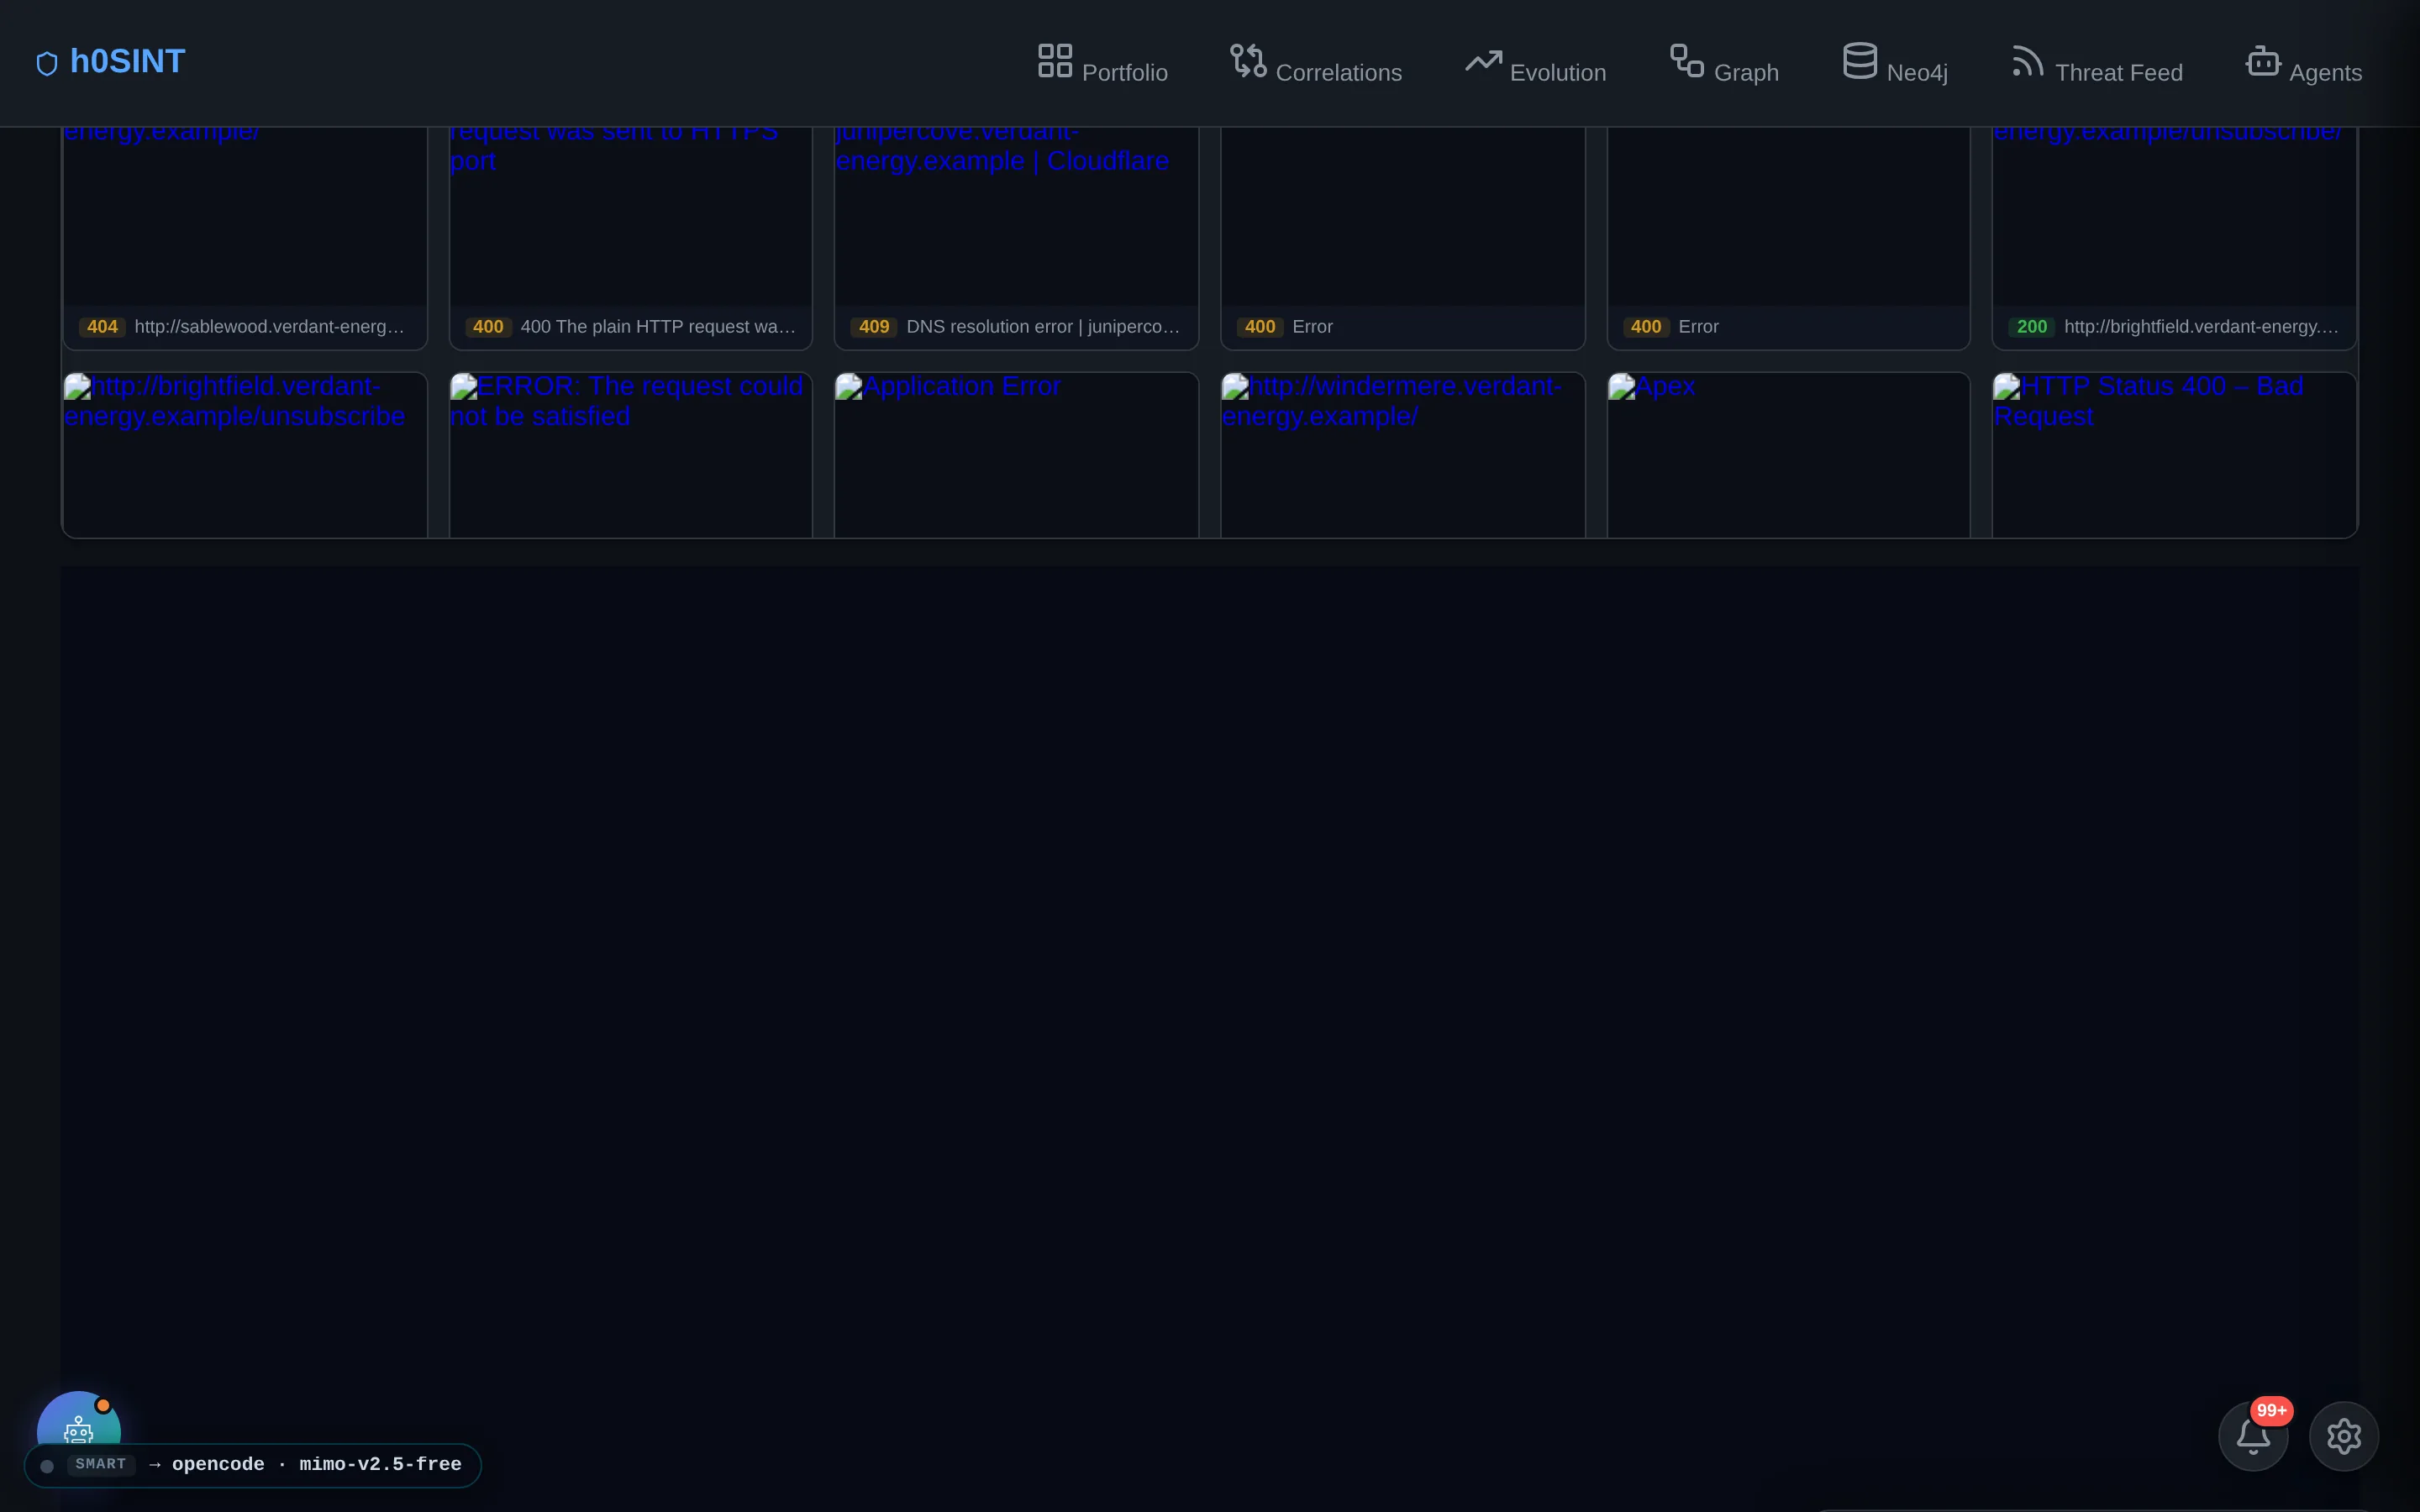This screenshot has height=1512, width=2420.
Task: Click the SMART mode badge
Action: point(101,1464)
